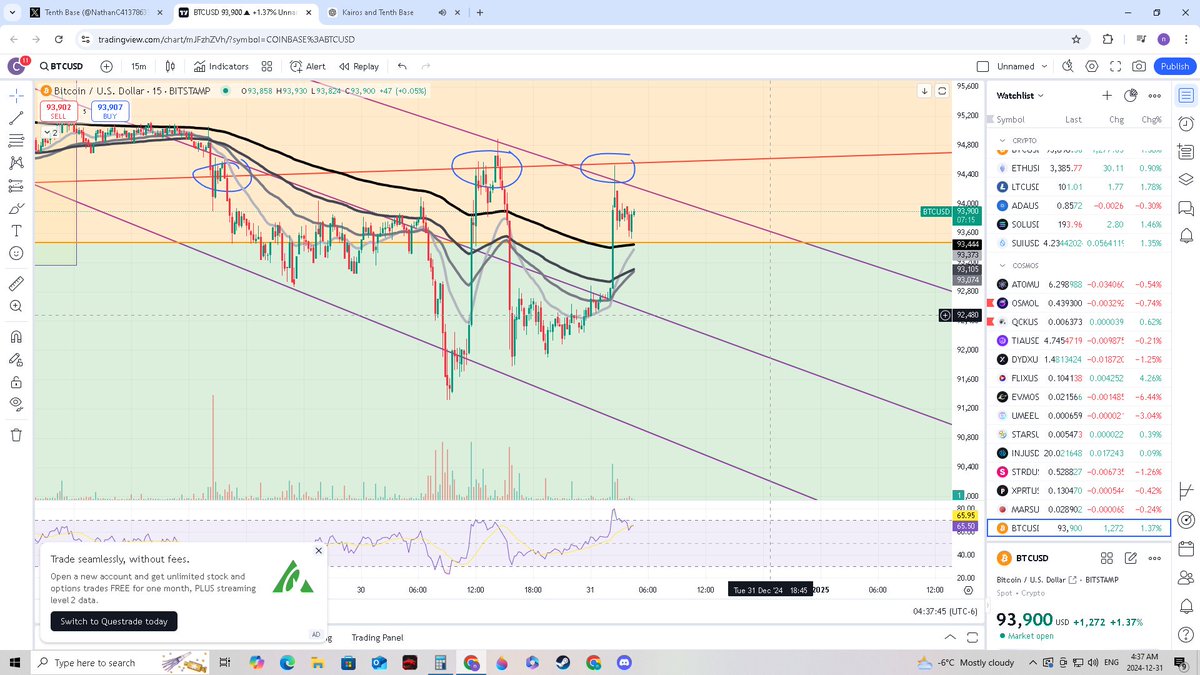
Task: Click the red SELL 93,902 button
Action: pos(59,111)
